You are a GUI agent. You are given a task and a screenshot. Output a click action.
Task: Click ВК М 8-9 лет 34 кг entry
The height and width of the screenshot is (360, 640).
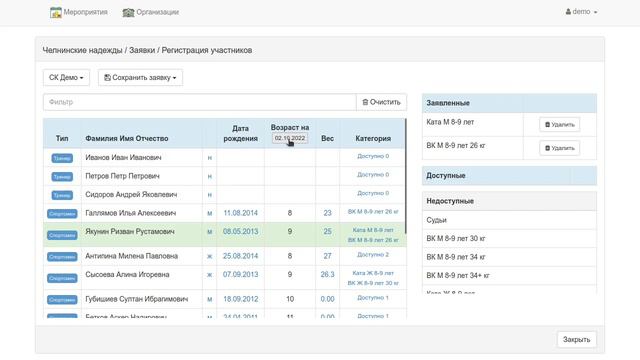coord(509,257)
